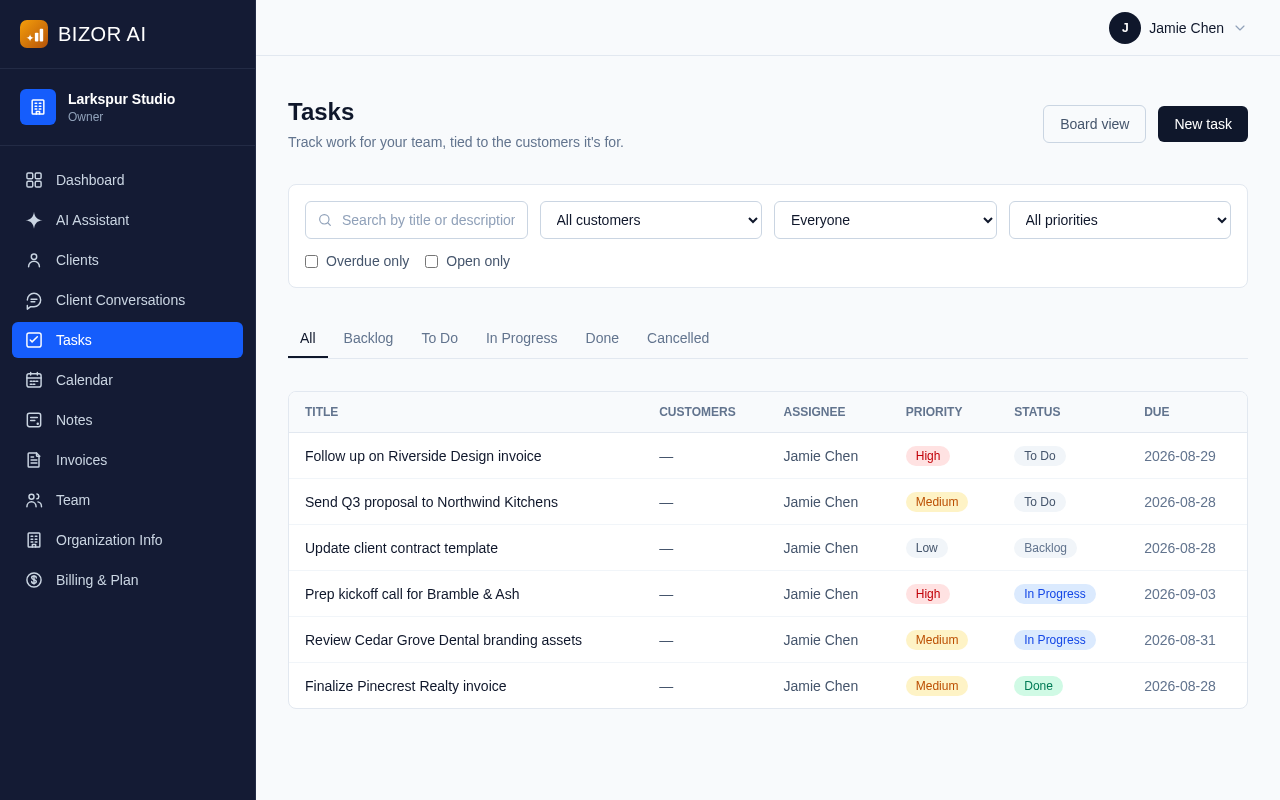Image resolution: width=1280 pixels, height=800 pixels.
Task: Click the search magnifier icon
Action: pos(325,220)
